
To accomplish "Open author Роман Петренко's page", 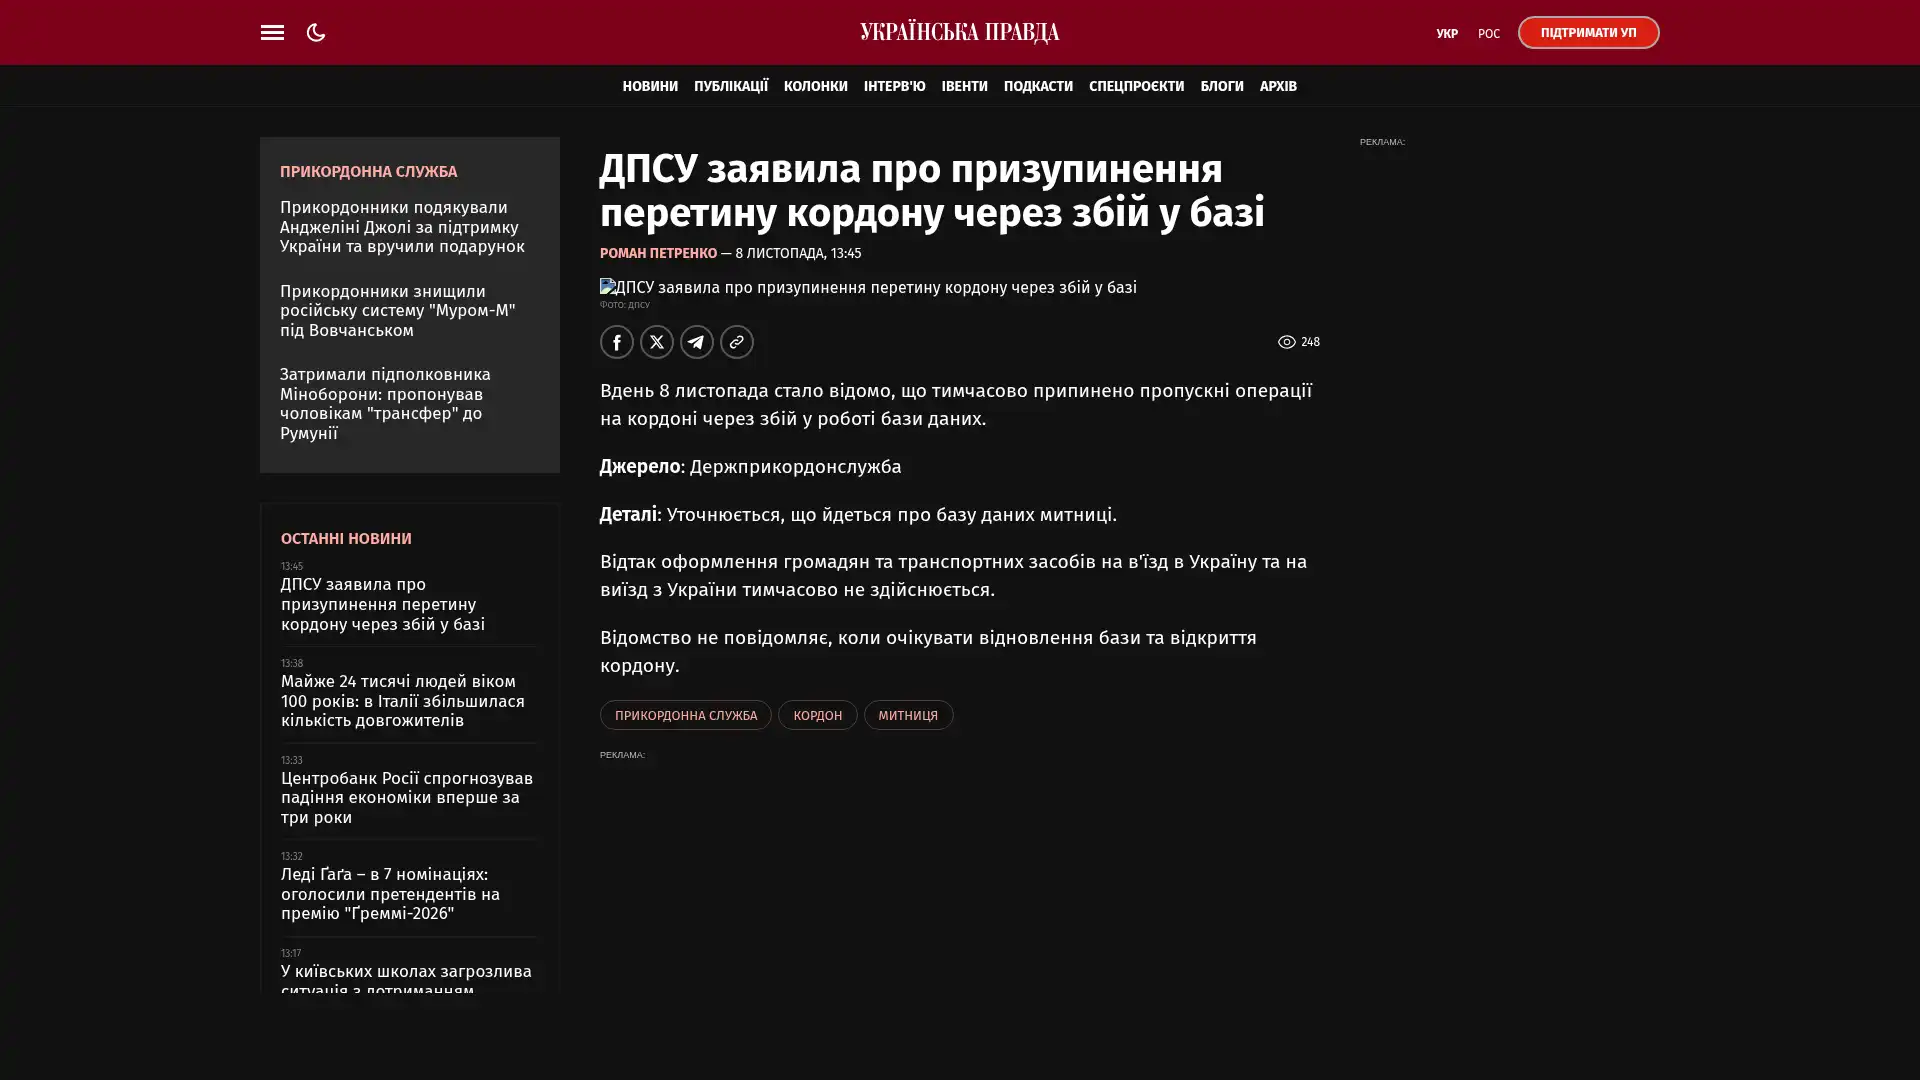I will (658, 254).
